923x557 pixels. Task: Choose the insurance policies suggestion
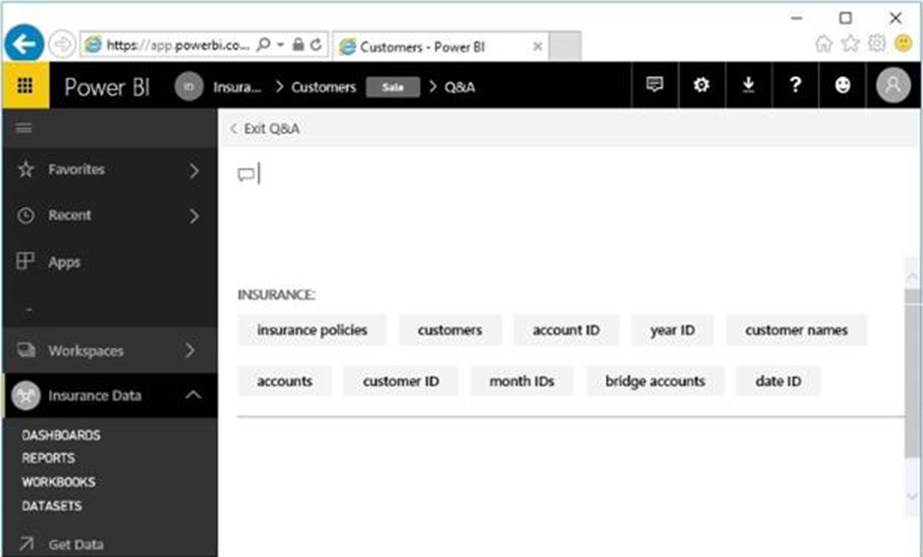pyautogui.click(x=312, y=330)
